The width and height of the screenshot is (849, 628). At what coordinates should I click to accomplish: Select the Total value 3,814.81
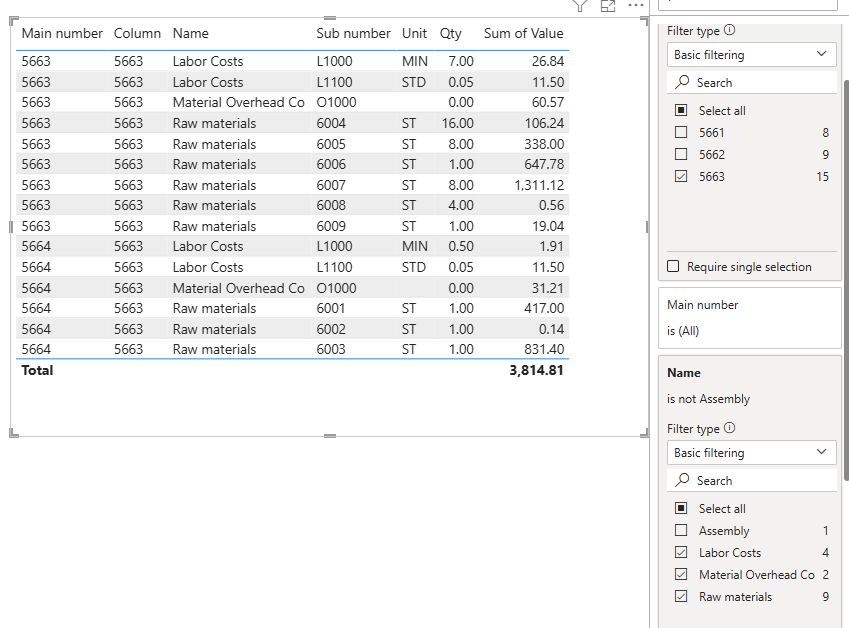tap(536, 370)
